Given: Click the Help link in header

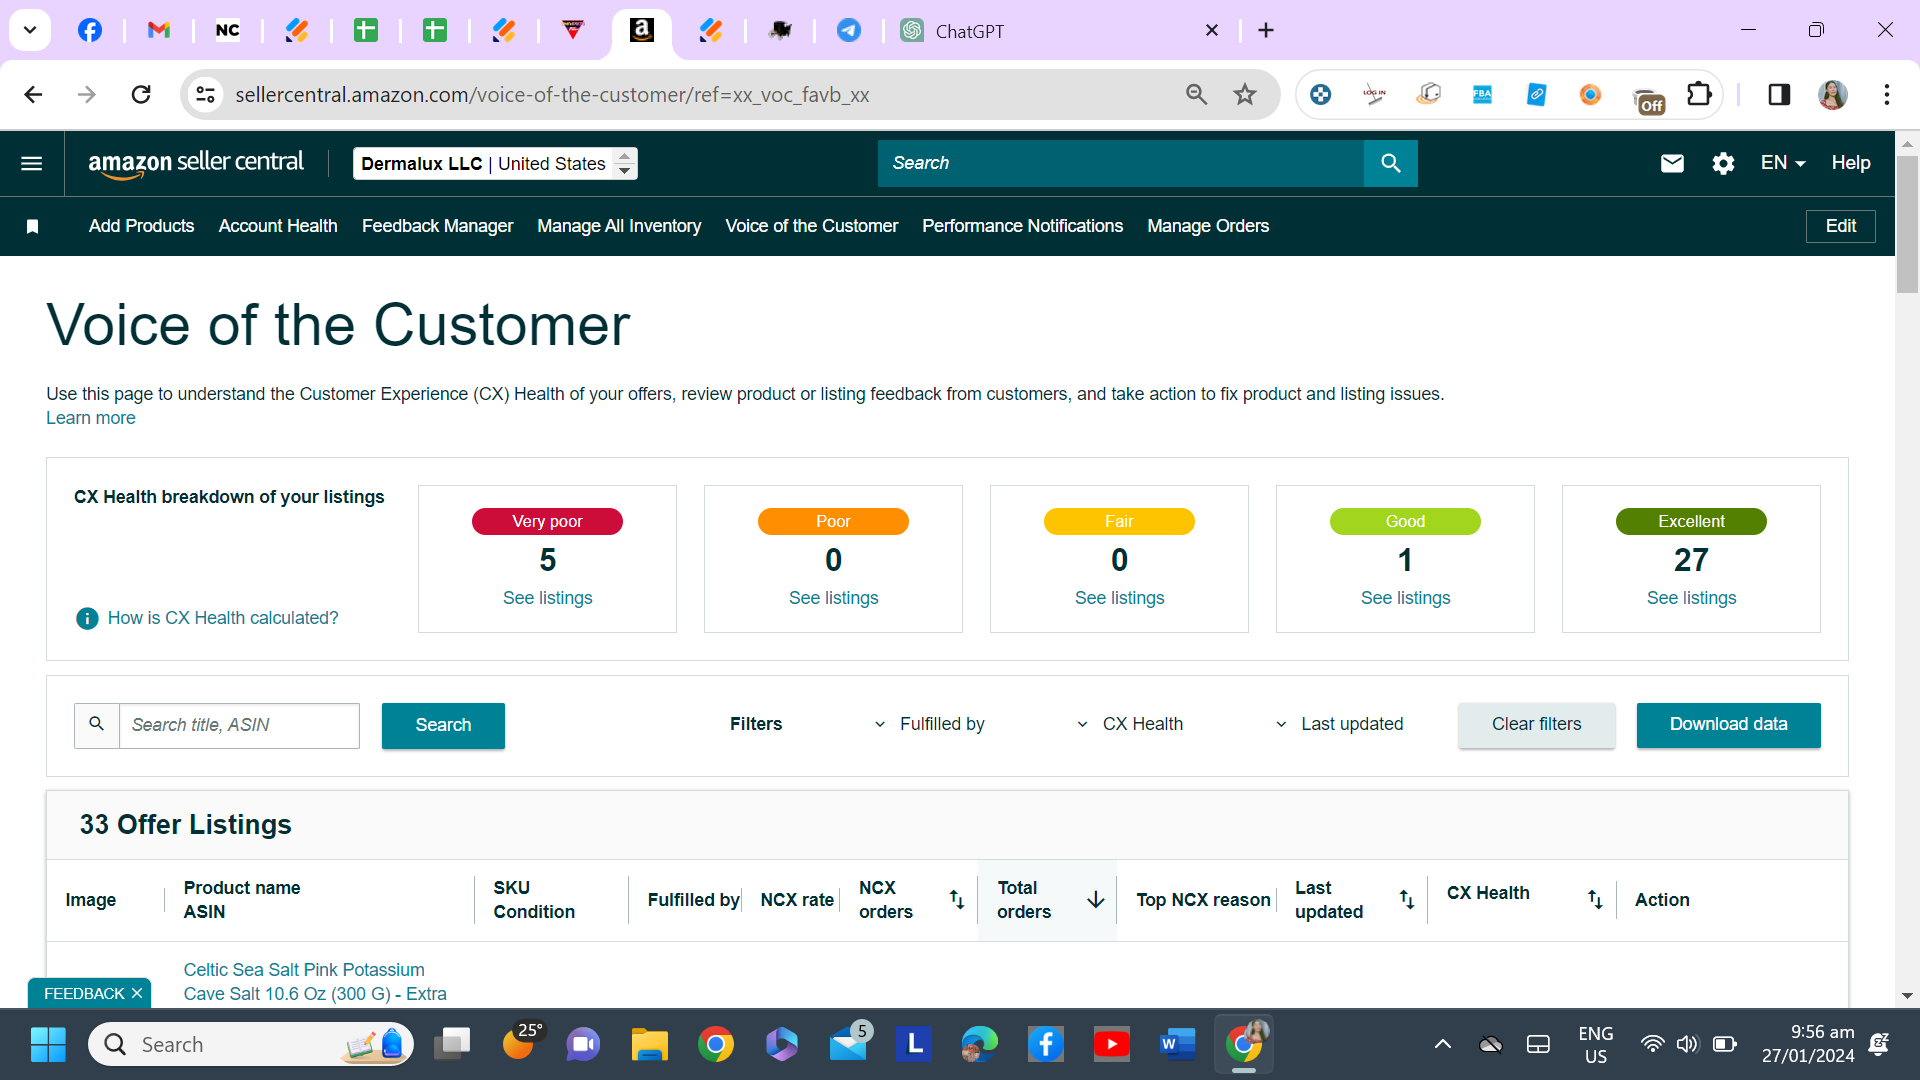Looking at the screenshot, I should pos(1850,163).
